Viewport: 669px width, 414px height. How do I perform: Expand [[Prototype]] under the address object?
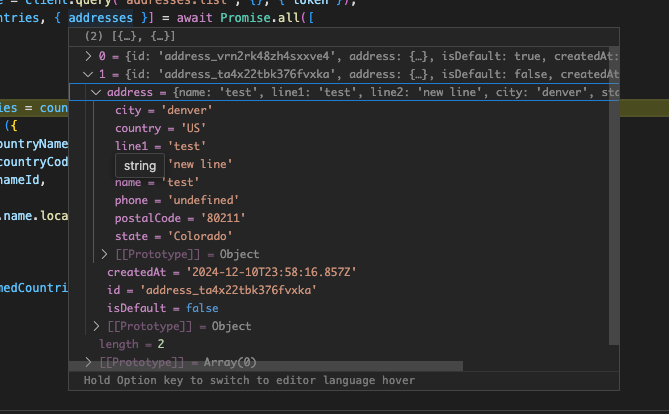coord(106,254)
